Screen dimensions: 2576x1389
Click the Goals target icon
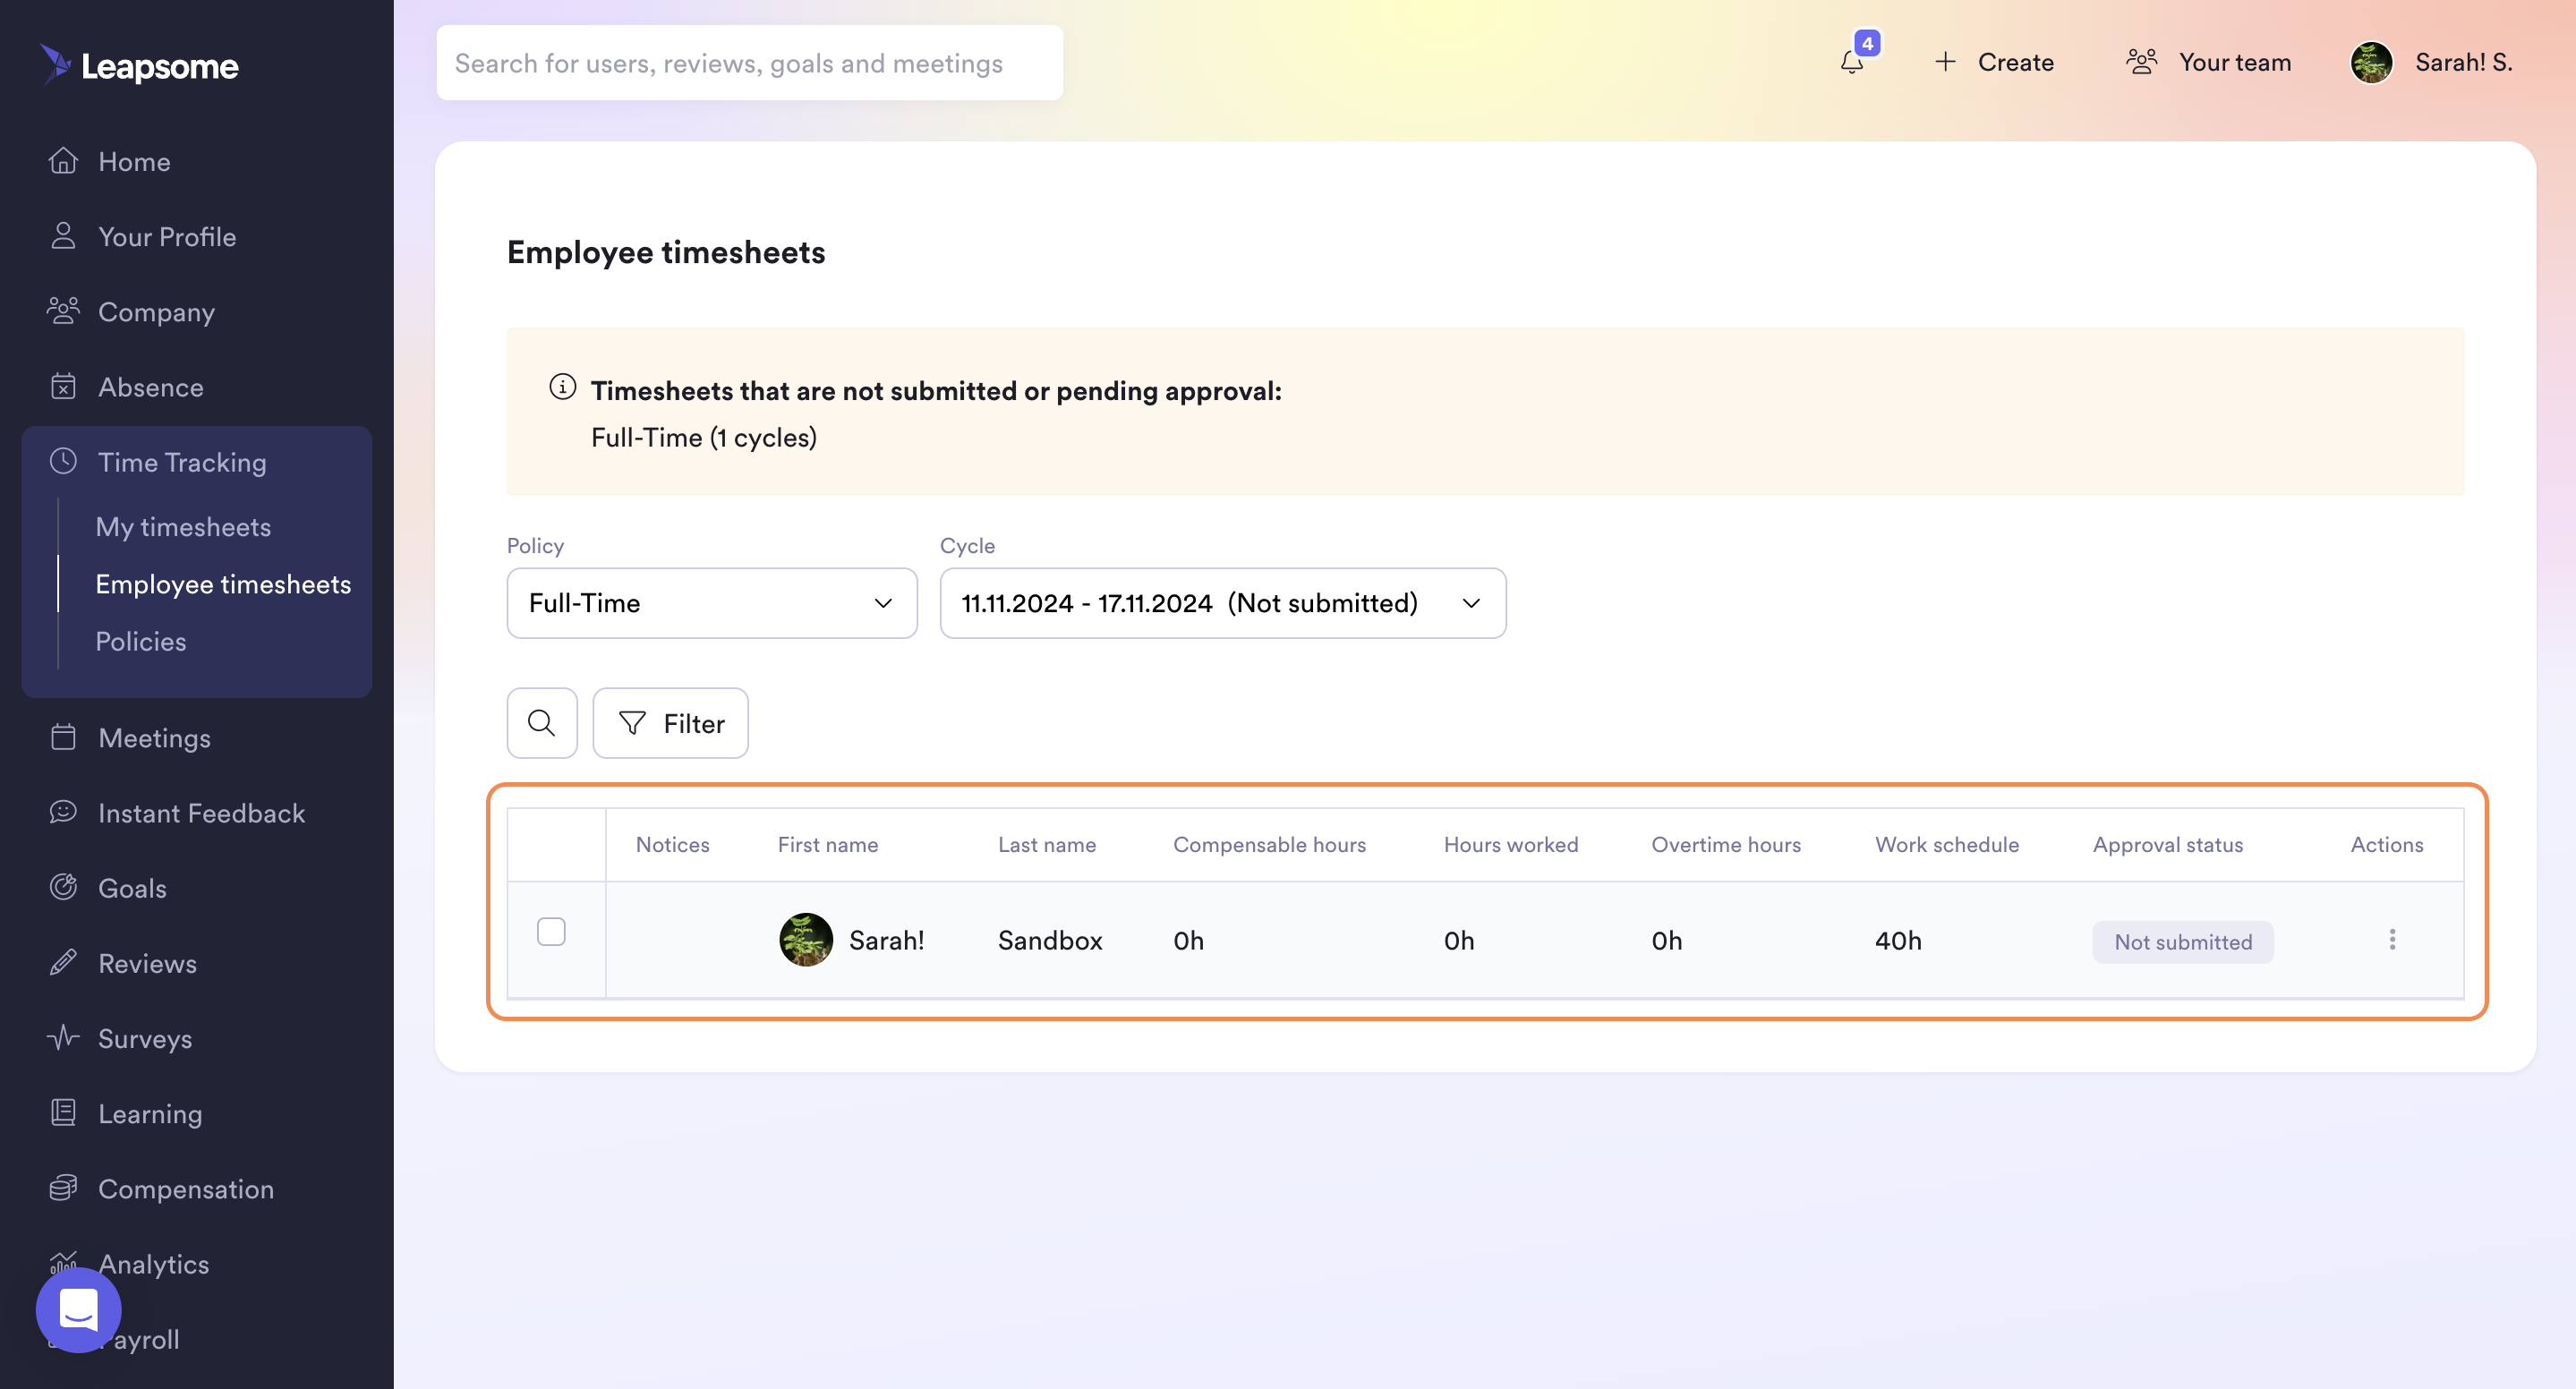63,887
